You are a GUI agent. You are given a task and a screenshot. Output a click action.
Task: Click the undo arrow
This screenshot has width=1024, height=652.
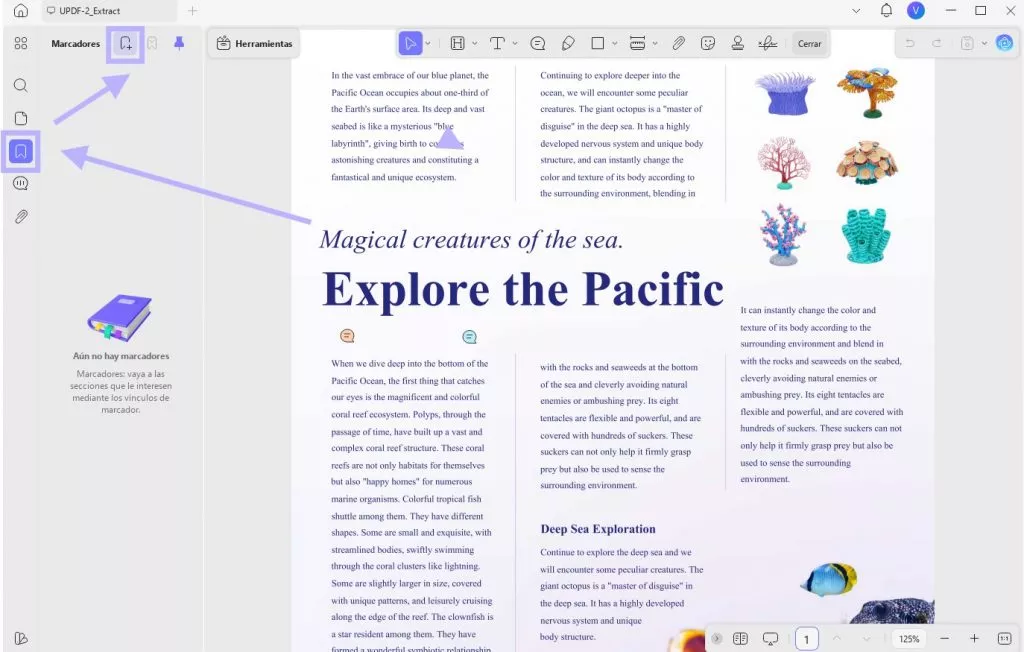click(x=909, y=43)
